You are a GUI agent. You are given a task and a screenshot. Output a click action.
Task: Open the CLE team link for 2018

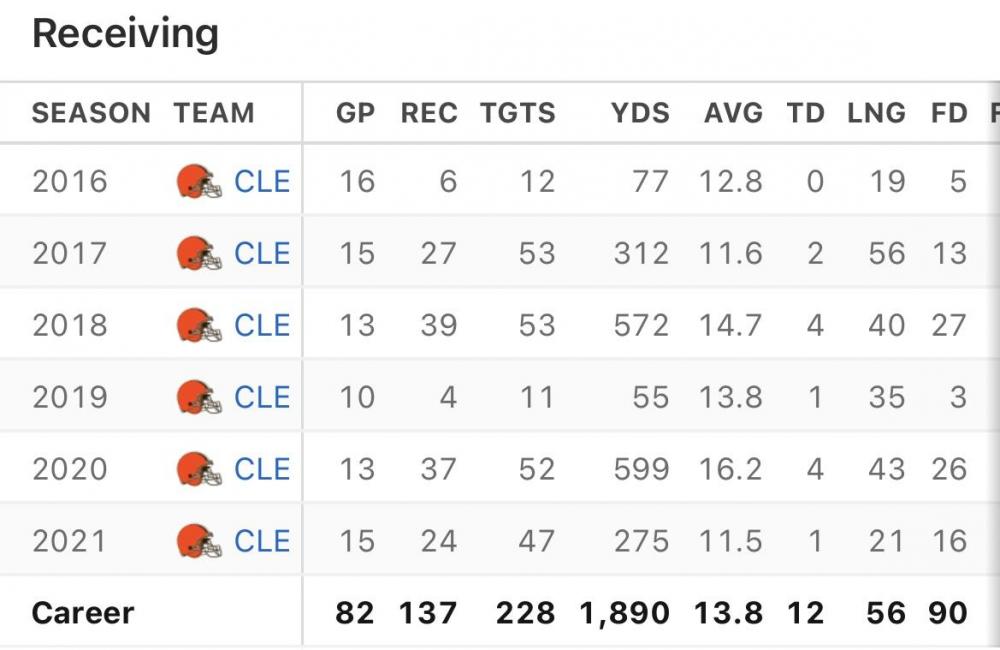coord(262,326)
